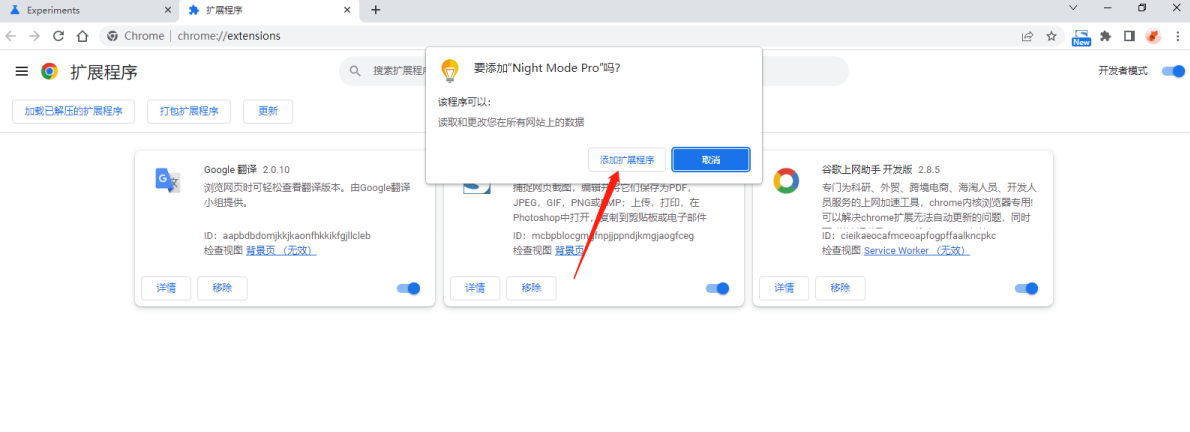This screenshot has height=432, width=1190.
Task: Disable the 谷歌上网助手 extension
Action: [x=1026, y=289]
